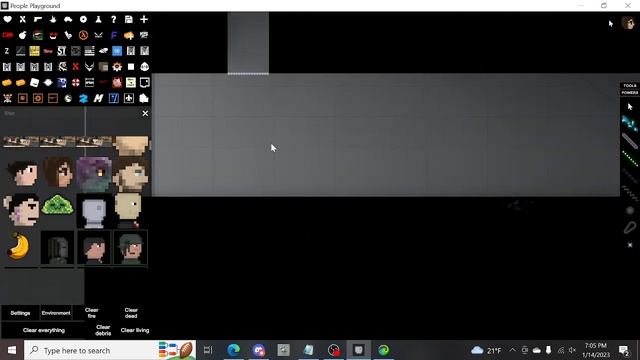Viewport: 640px width, 360px height.
Task: Click the Windows taskbar search box
Action: point(110,350)
